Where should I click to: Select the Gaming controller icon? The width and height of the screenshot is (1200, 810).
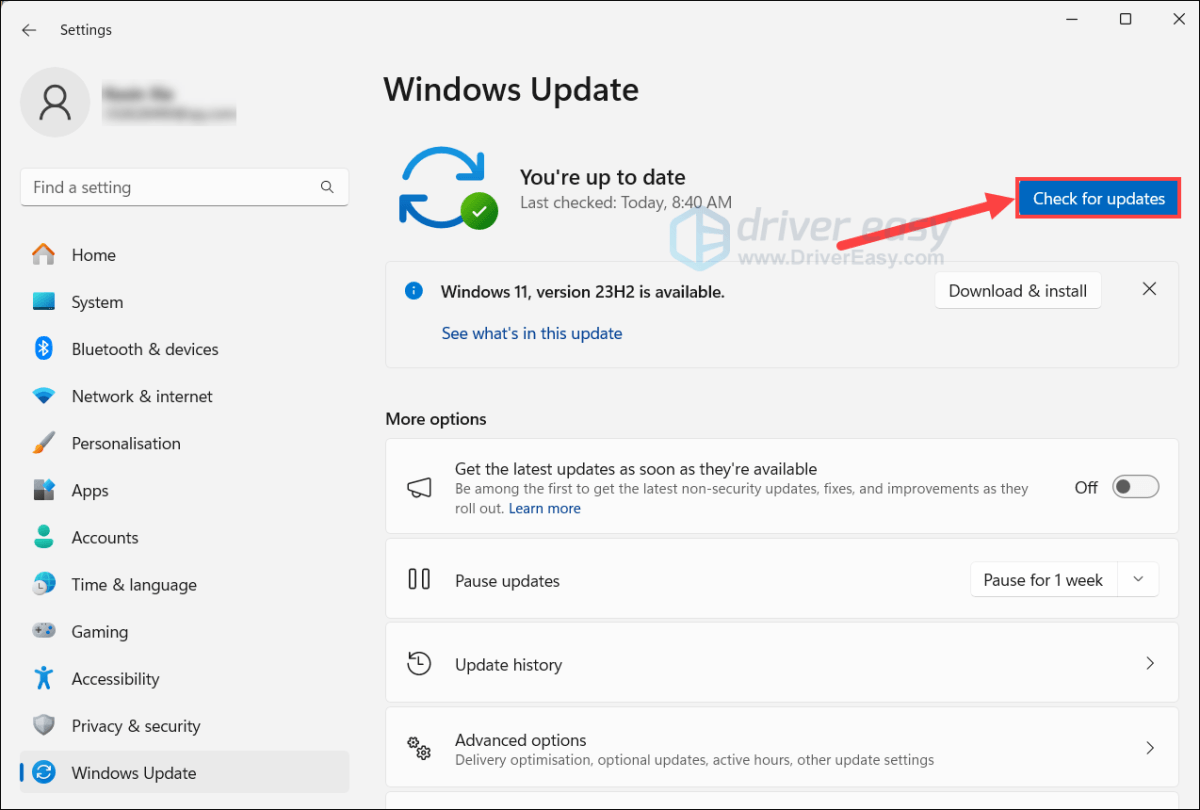click(x=44, y=631)
